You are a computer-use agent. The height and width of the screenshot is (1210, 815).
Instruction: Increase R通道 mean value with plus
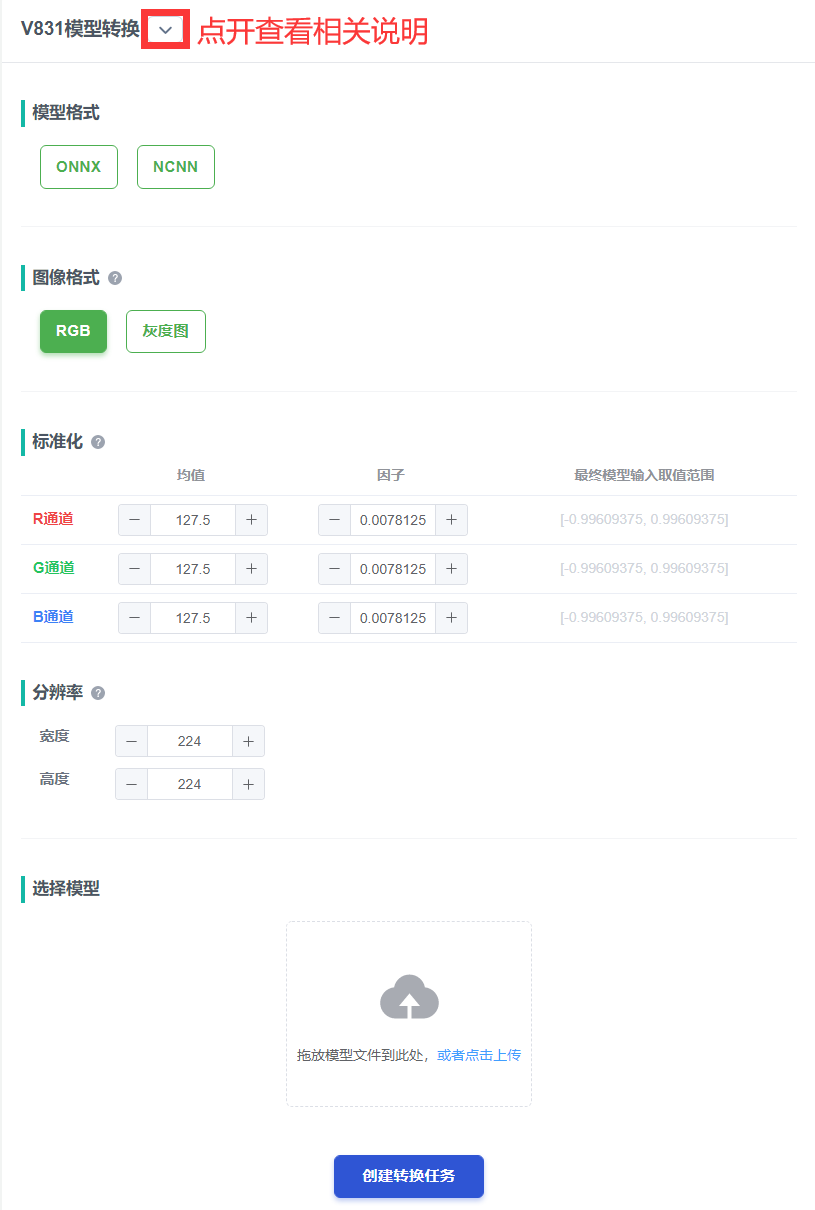coord(251,520)
